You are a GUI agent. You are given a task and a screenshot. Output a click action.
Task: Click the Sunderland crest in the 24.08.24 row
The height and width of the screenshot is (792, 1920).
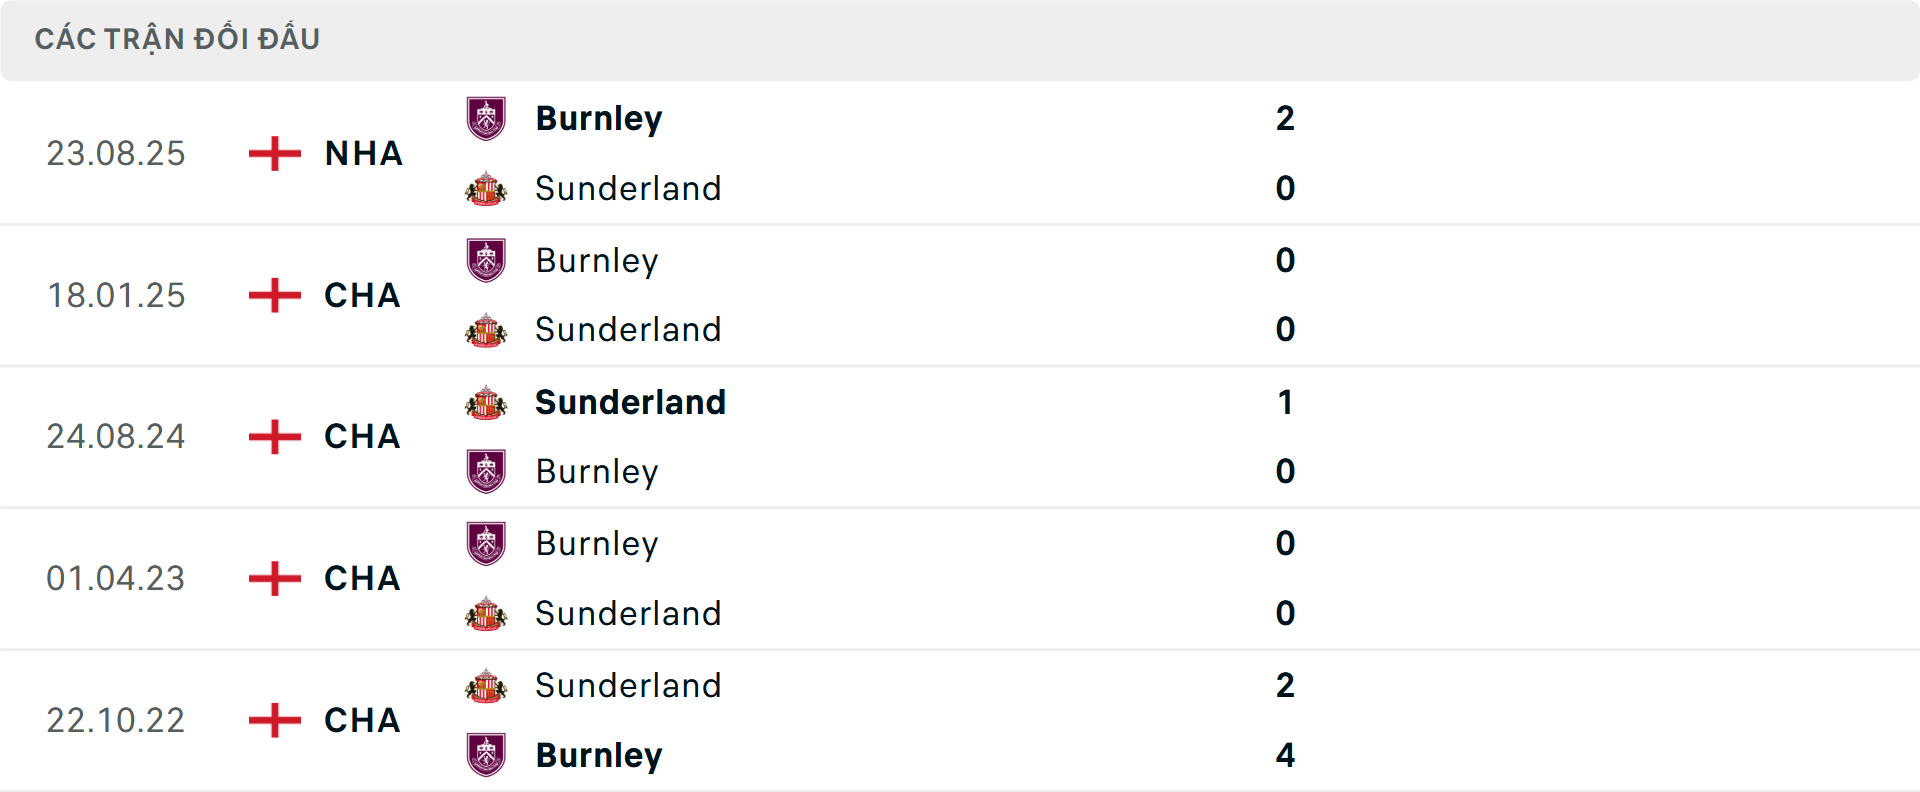(x=486, y=401)
